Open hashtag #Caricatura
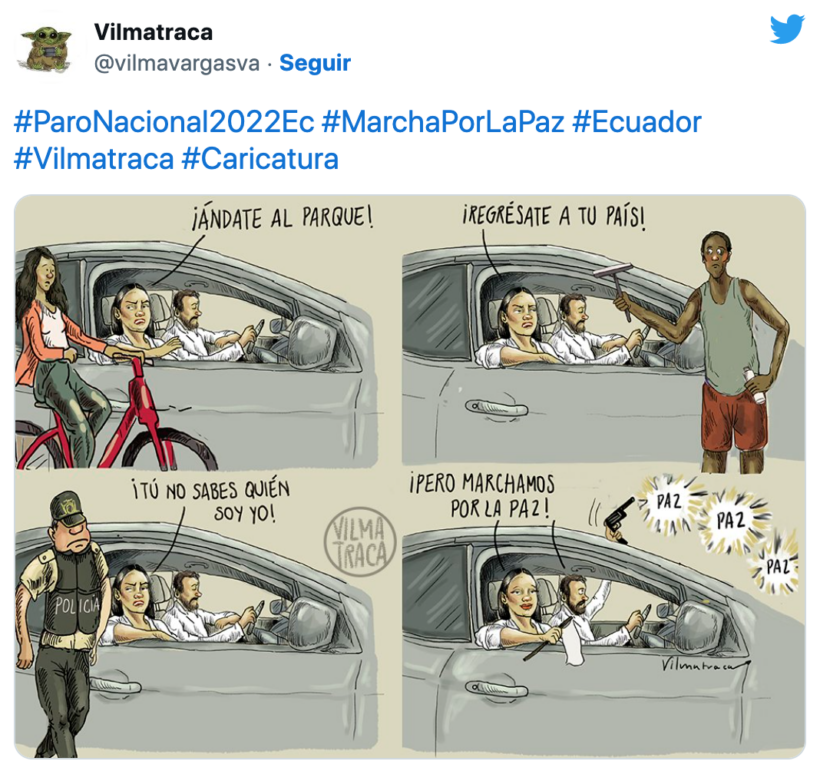The image size is (820, 771). 260,159
